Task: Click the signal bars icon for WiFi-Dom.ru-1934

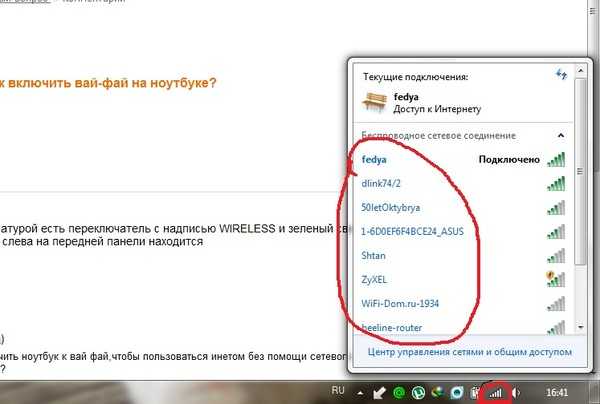Action: pyautogui.click(x=556, y=304)
